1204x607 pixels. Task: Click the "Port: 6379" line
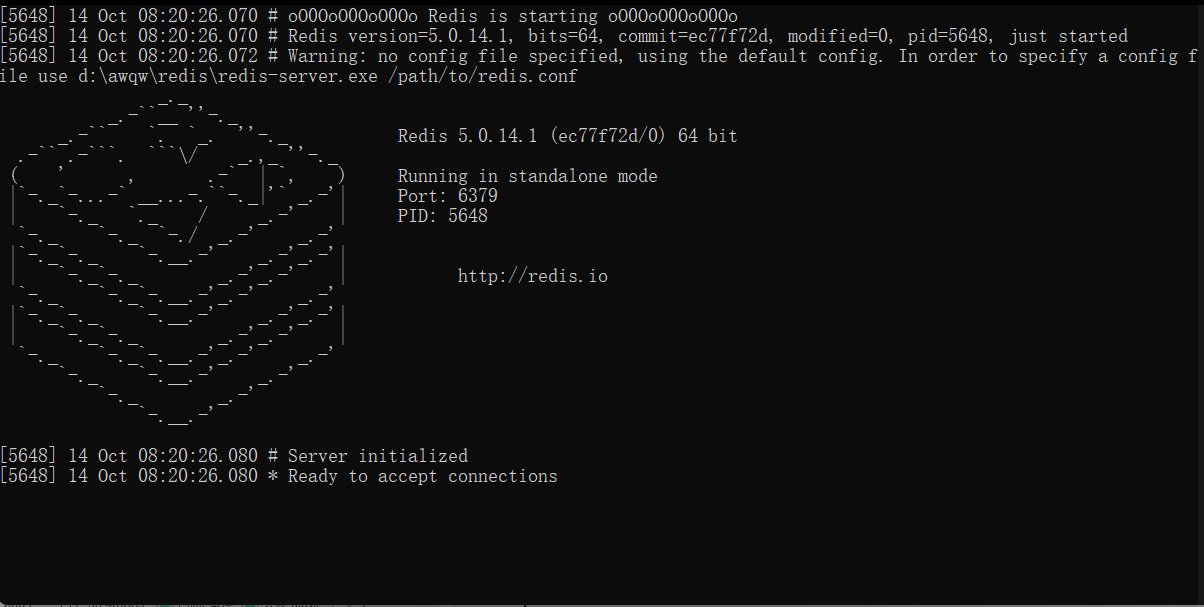tap(448, 196)
